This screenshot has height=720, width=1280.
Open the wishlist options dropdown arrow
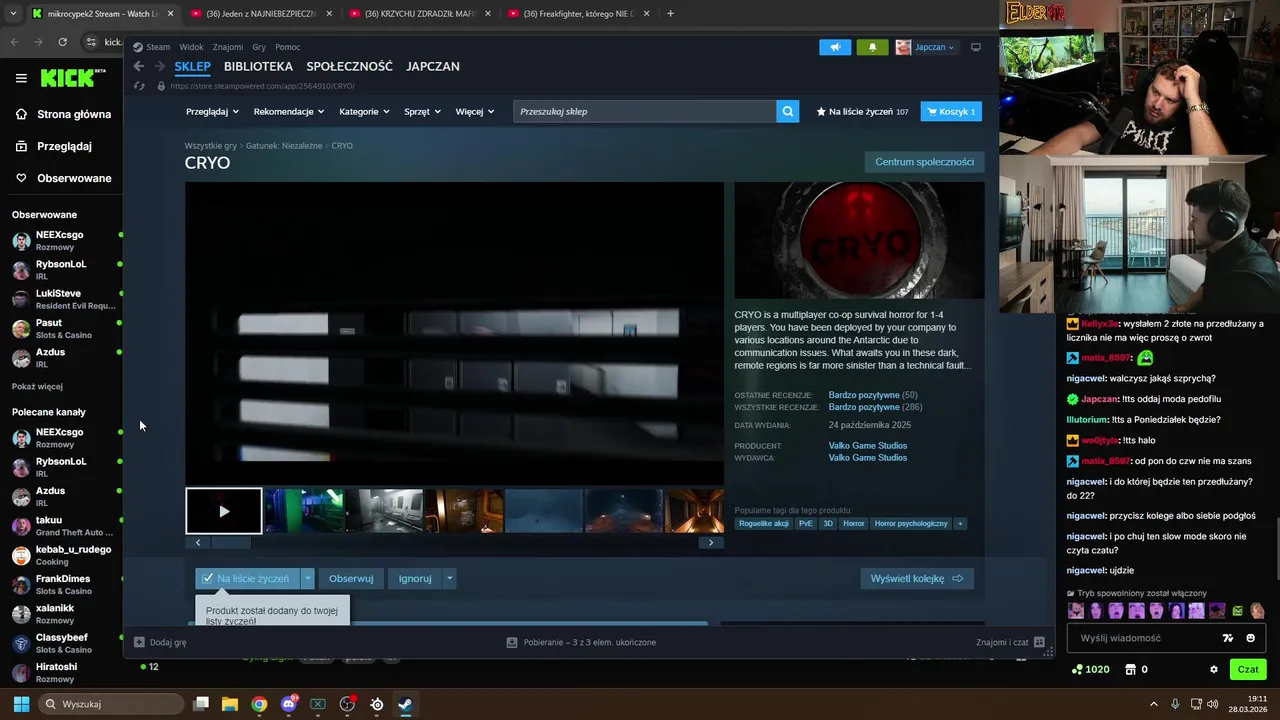308,578
